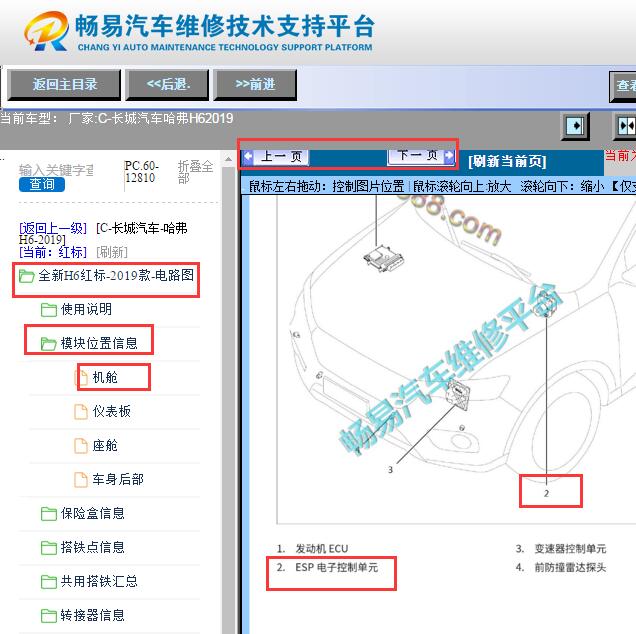
Task: Click the file icon beside 仪表板
Action: (x=81, y=412)
